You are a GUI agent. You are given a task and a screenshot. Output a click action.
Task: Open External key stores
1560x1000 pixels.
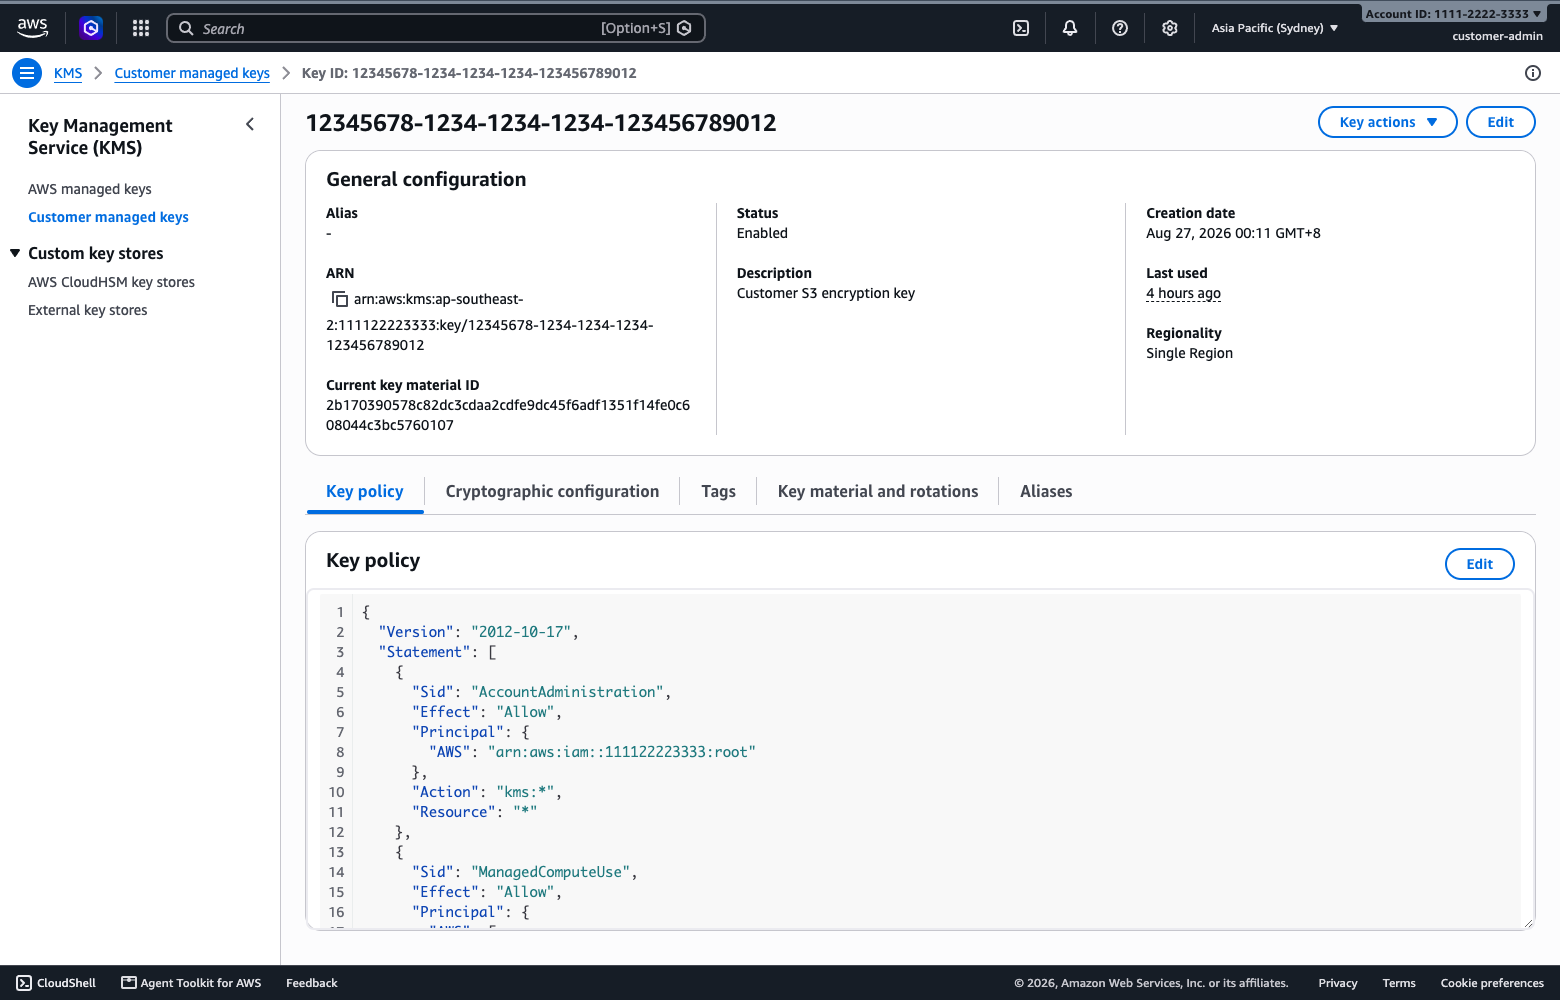click(87, 310)
